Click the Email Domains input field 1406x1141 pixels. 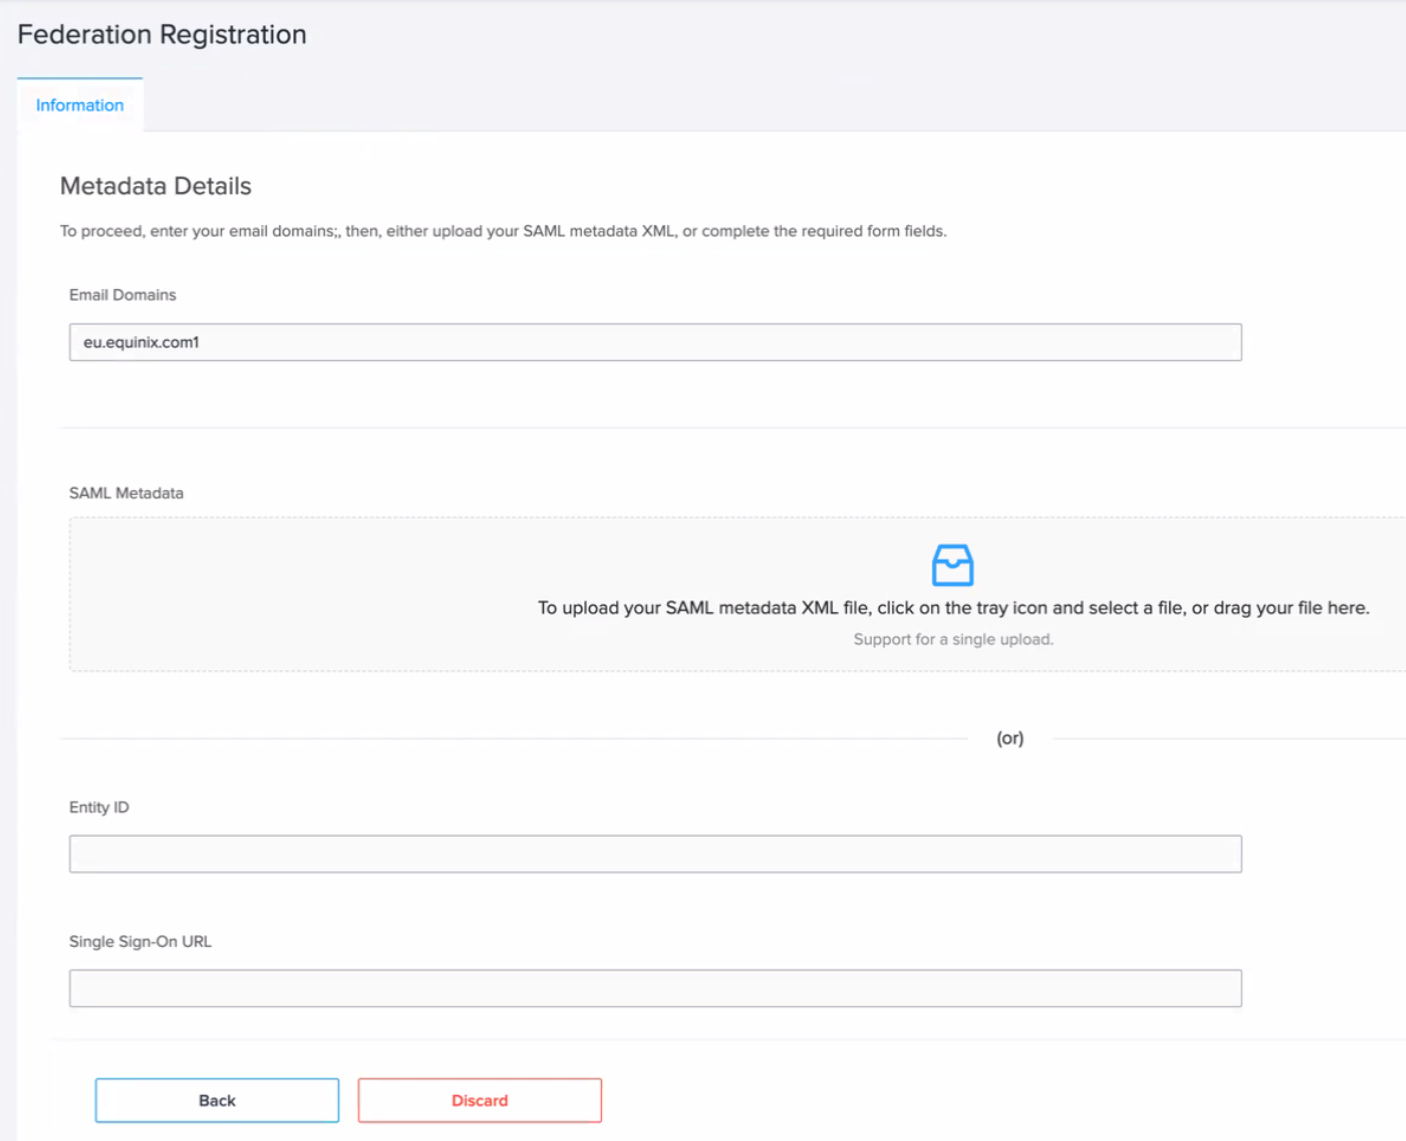[655, 342]
